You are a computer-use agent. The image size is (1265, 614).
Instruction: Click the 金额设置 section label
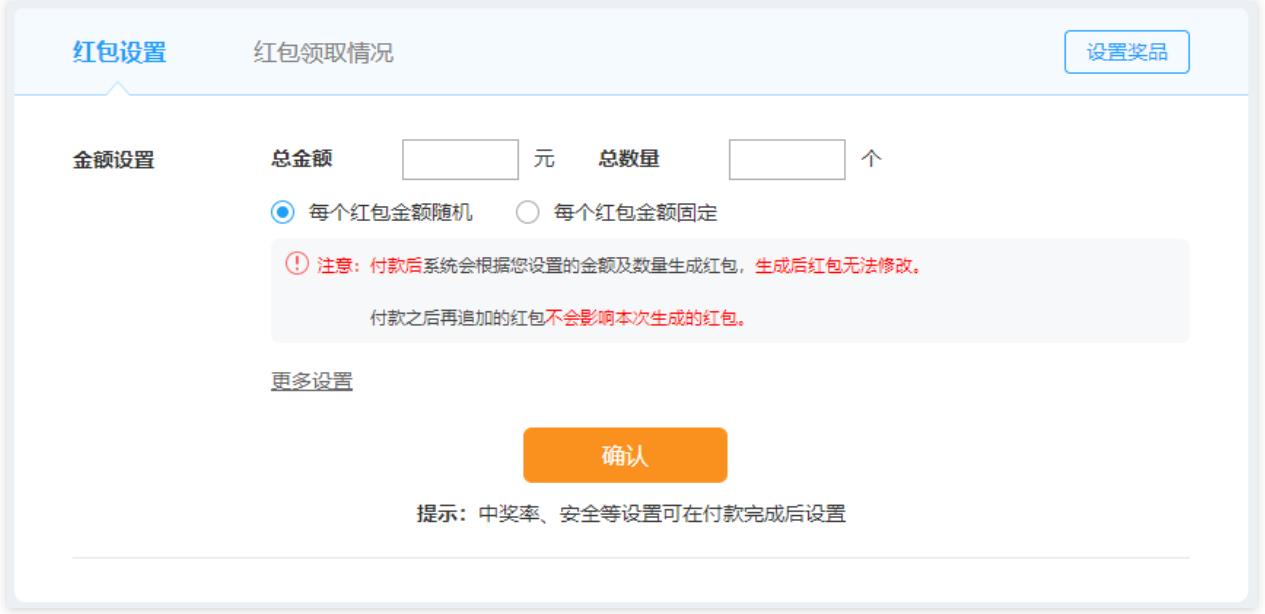click(113, 159)
